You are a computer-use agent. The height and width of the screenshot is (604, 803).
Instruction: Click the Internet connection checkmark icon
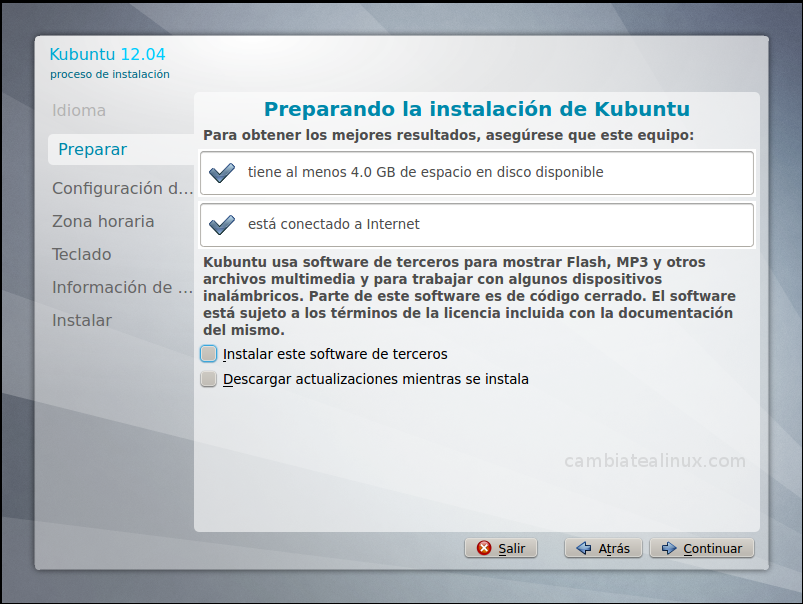tap(222, 224)
